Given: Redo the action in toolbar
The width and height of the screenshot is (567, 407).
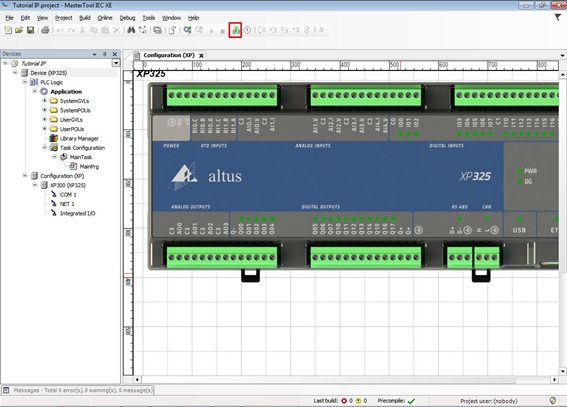Looking at the screenshot, I should (x=71, y=30).
